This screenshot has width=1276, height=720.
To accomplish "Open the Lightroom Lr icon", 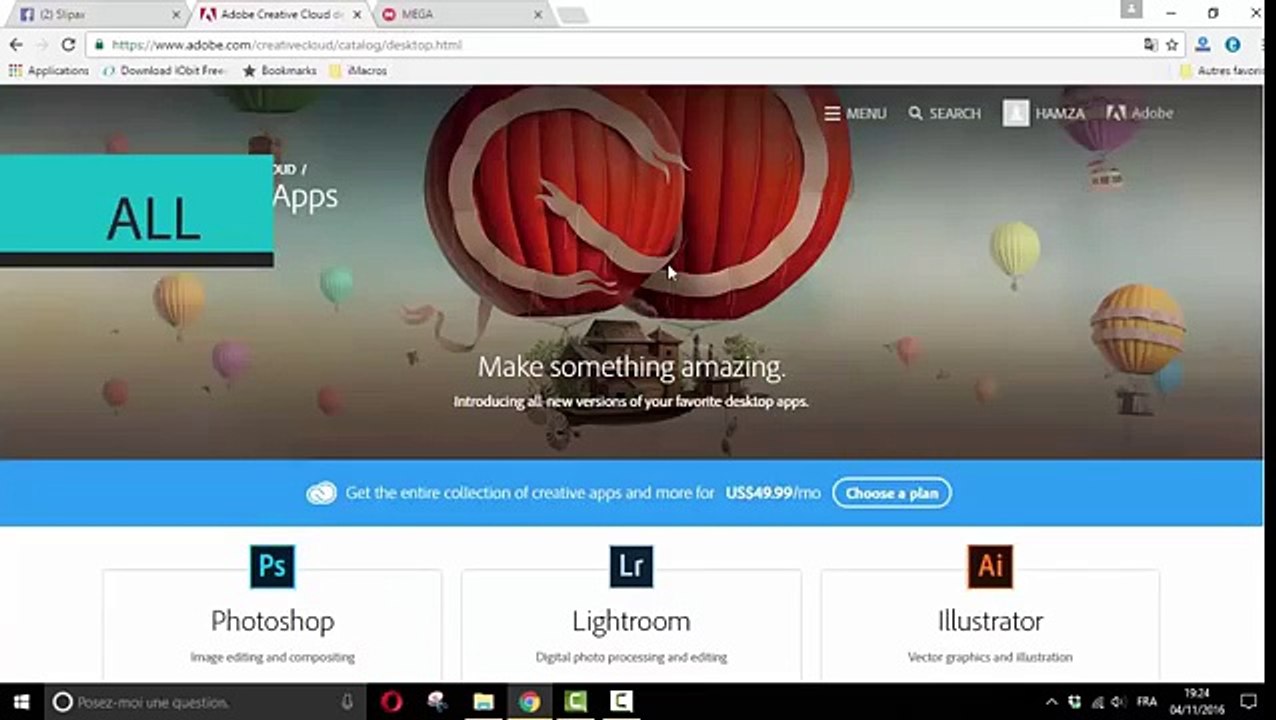I will [631, 566].
